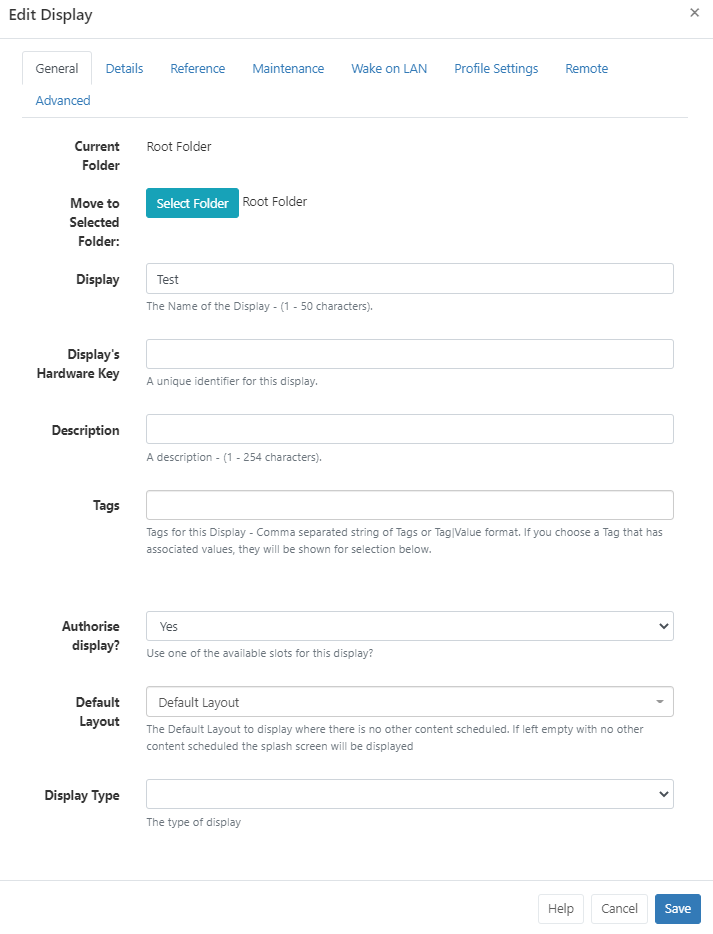Open the Authorise display dropdown

[x=409, y=626]
